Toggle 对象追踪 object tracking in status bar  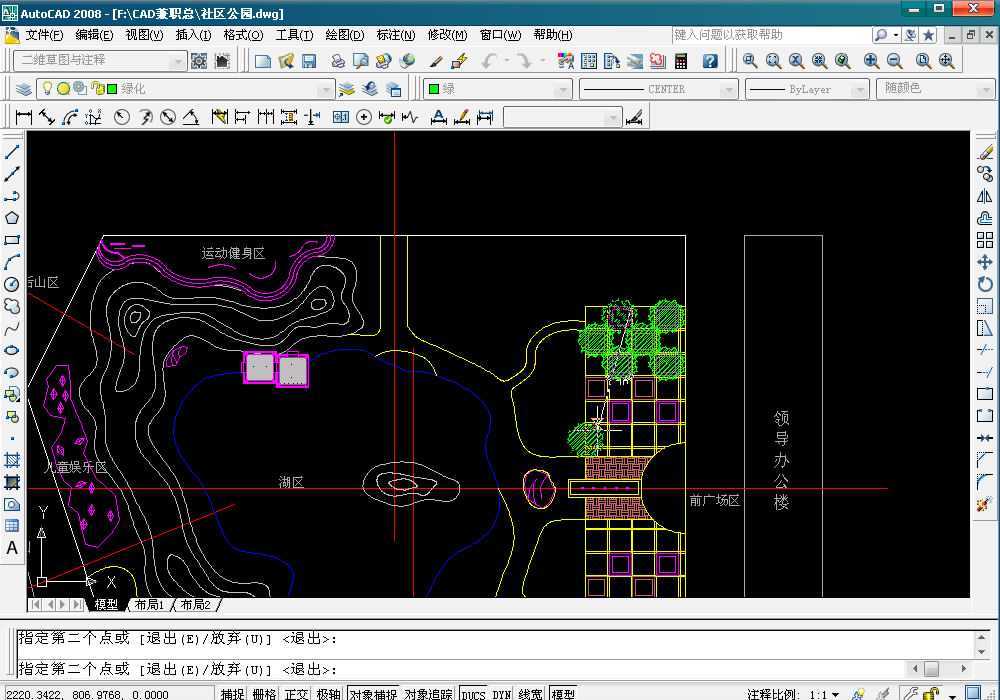tap(429, 694)
